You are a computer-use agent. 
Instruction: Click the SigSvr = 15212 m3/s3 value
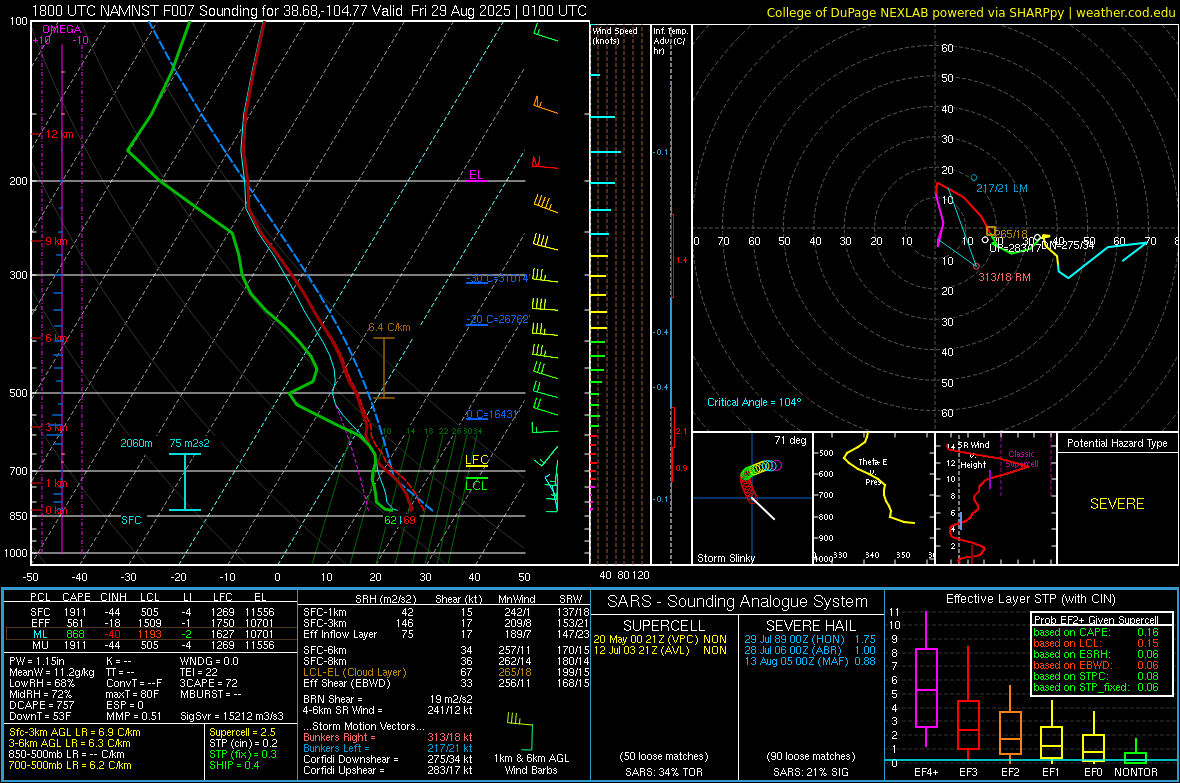pyautogui.click(x=232, y=716)
